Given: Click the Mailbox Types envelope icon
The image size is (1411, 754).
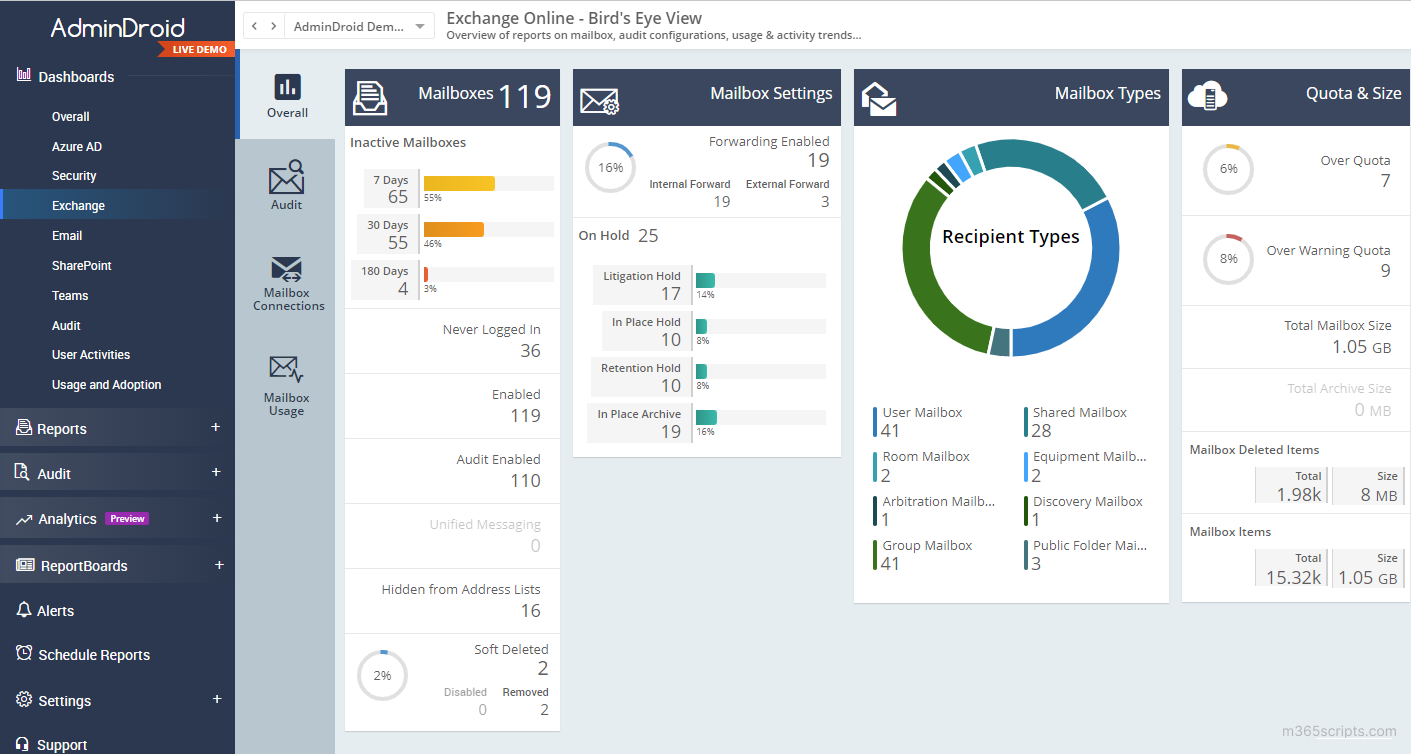Looking at the screenshot, I should click(x=878, y=96).
